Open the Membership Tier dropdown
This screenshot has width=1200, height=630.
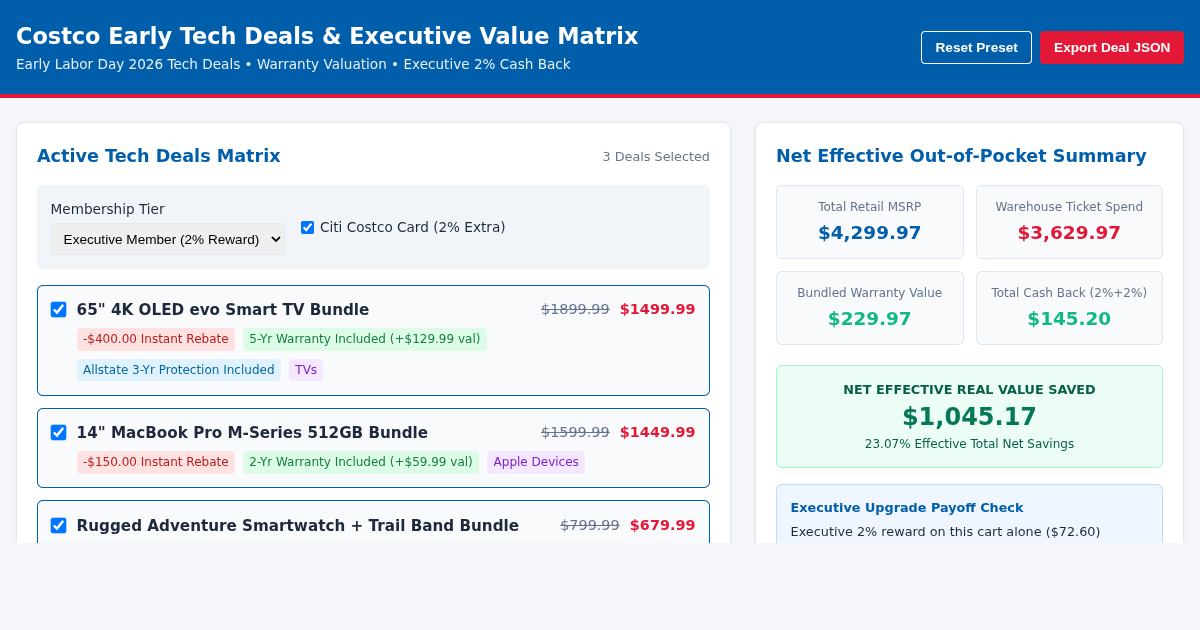pyautogui.click(x=168, y=239)
